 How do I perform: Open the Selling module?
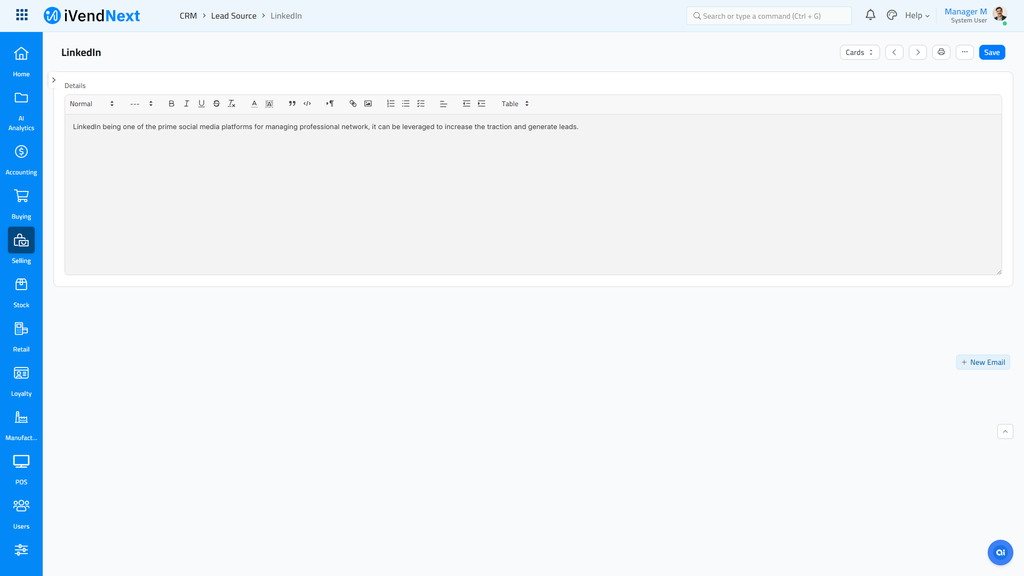21,246
